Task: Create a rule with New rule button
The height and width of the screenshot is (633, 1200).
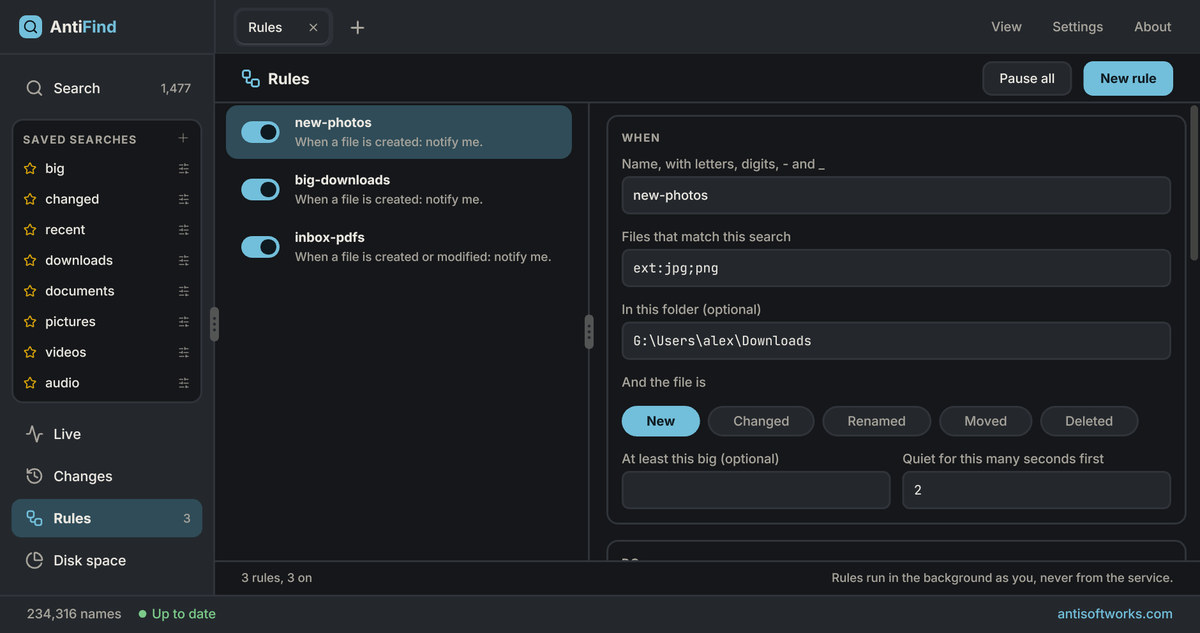Action: click(1128, 78)
